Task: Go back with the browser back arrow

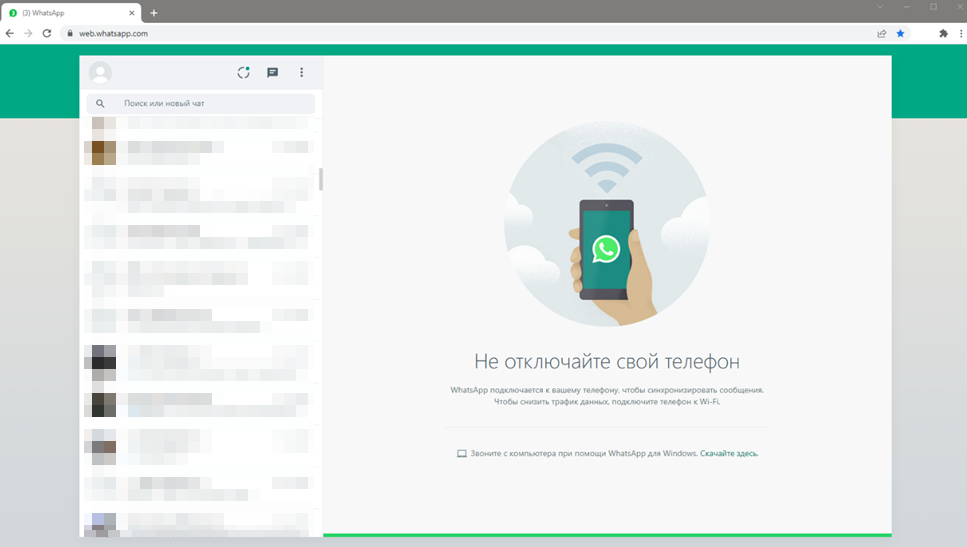Action: pyautogui.click(x=10, y=33)
